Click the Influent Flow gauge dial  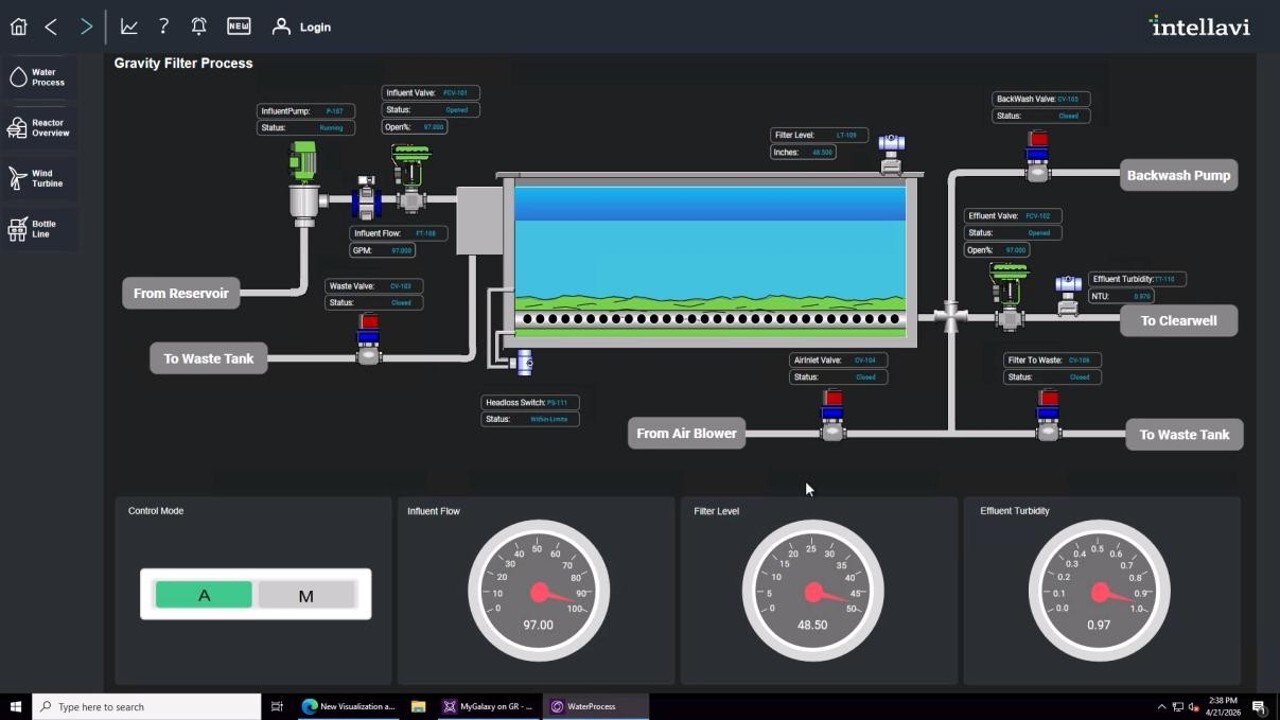(x=538, y=590)
